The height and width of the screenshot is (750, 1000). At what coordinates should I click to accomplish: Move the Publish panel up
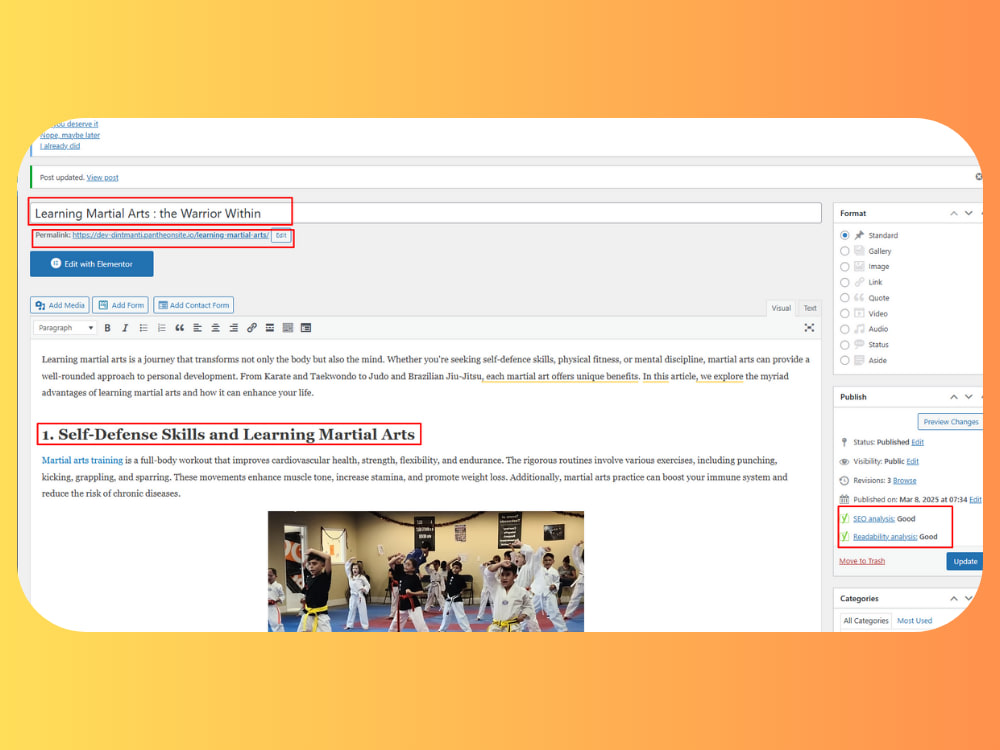coord(953,397)
